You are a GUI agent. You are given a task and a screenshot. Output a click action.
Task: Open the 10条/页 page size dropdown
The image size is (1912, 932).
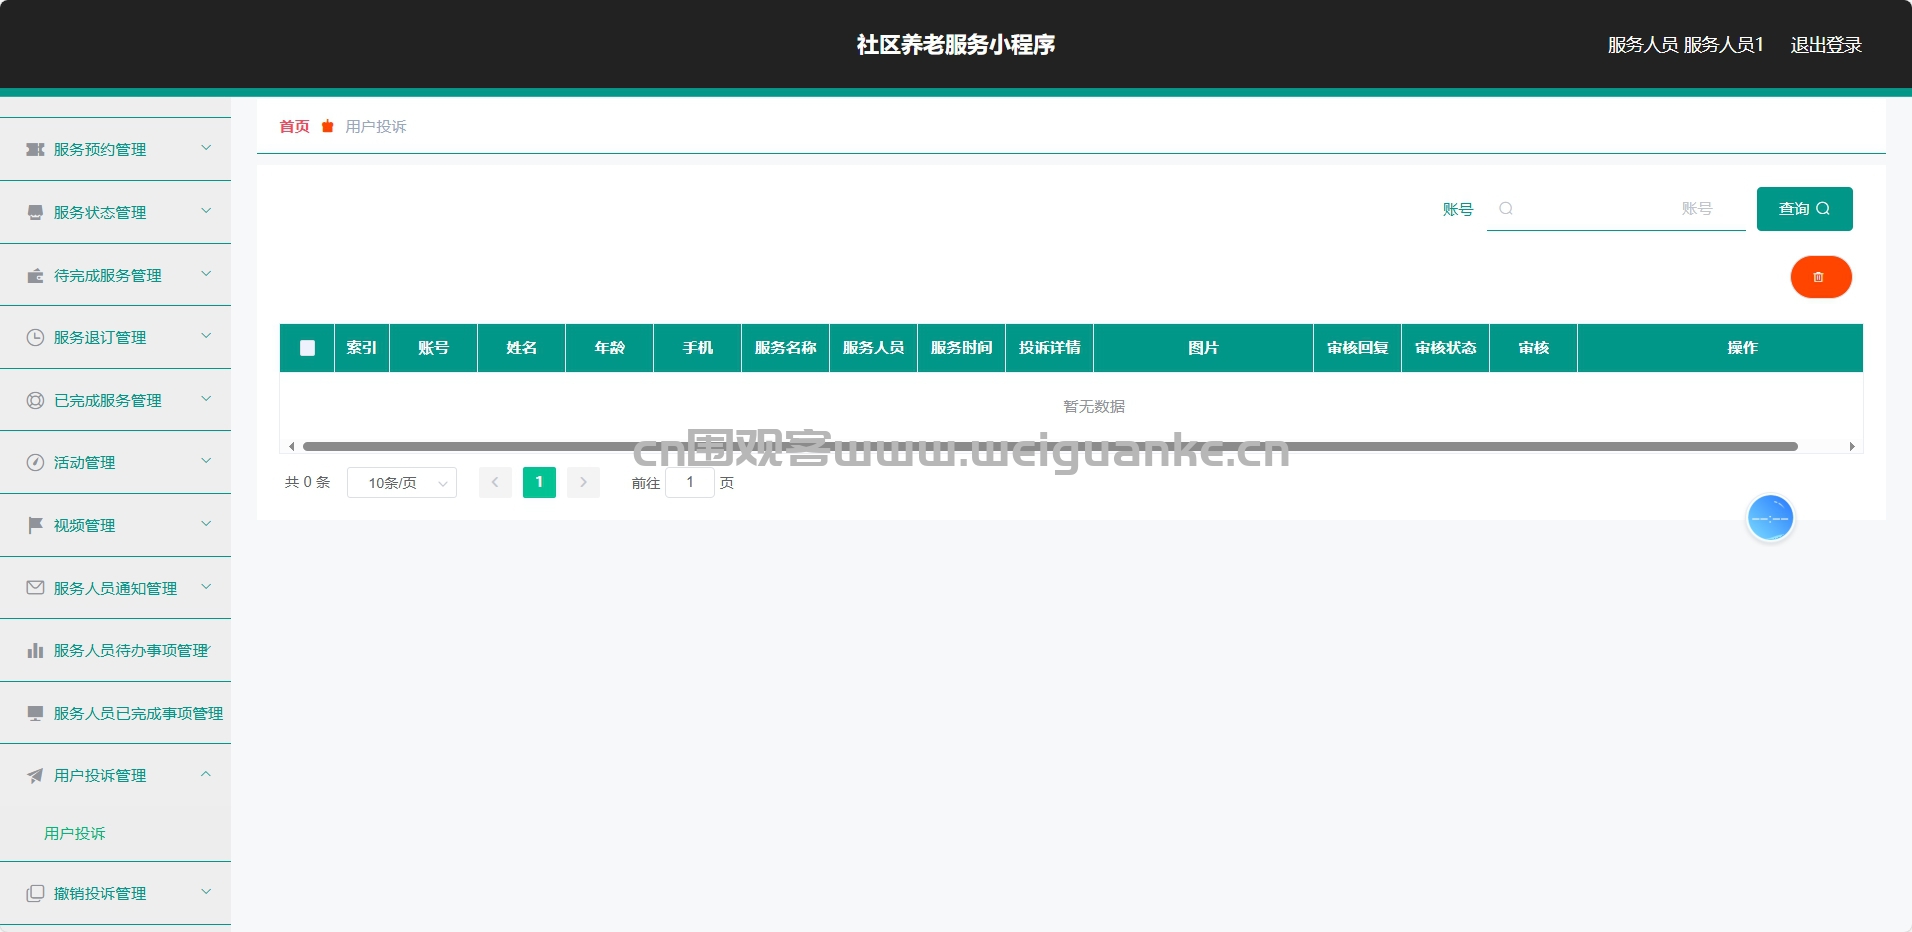click(x=402, y=483)
